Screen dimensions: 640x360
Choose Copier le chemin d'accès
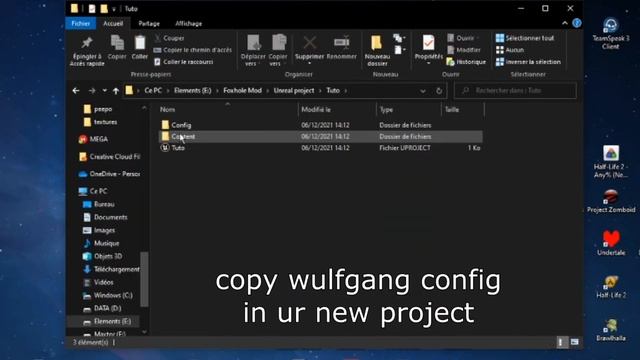193,50
